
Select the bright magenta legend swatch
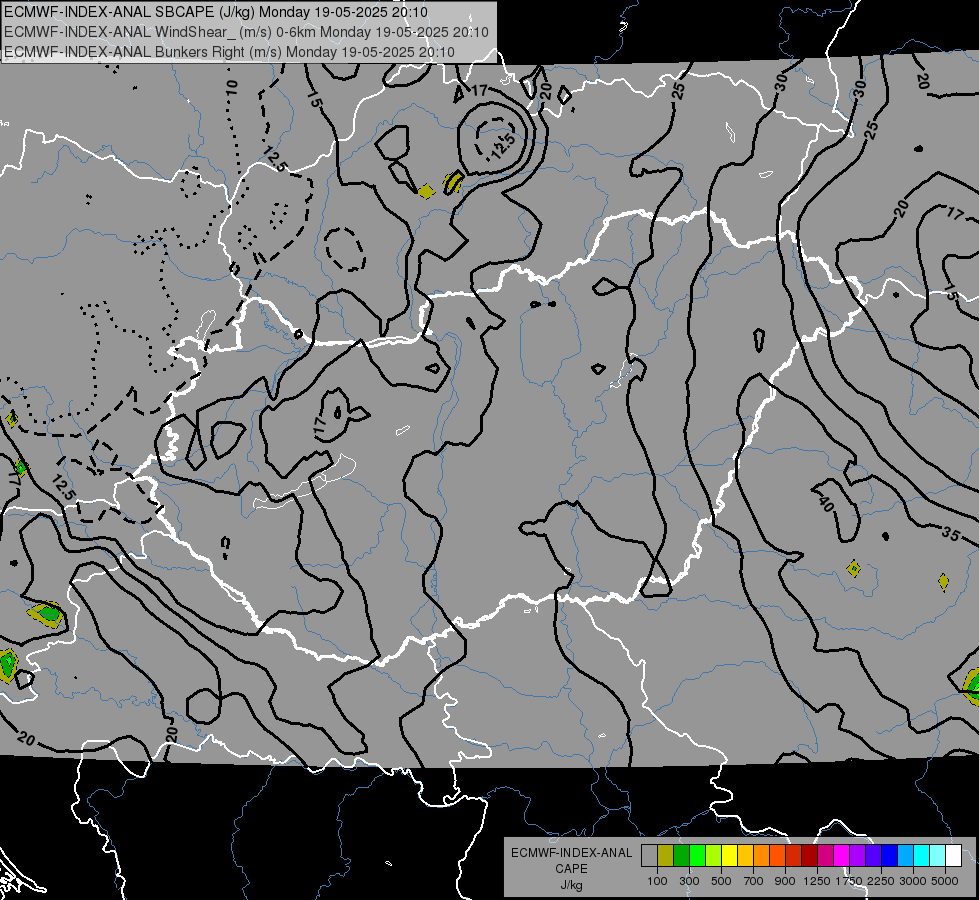pos(842,856)
